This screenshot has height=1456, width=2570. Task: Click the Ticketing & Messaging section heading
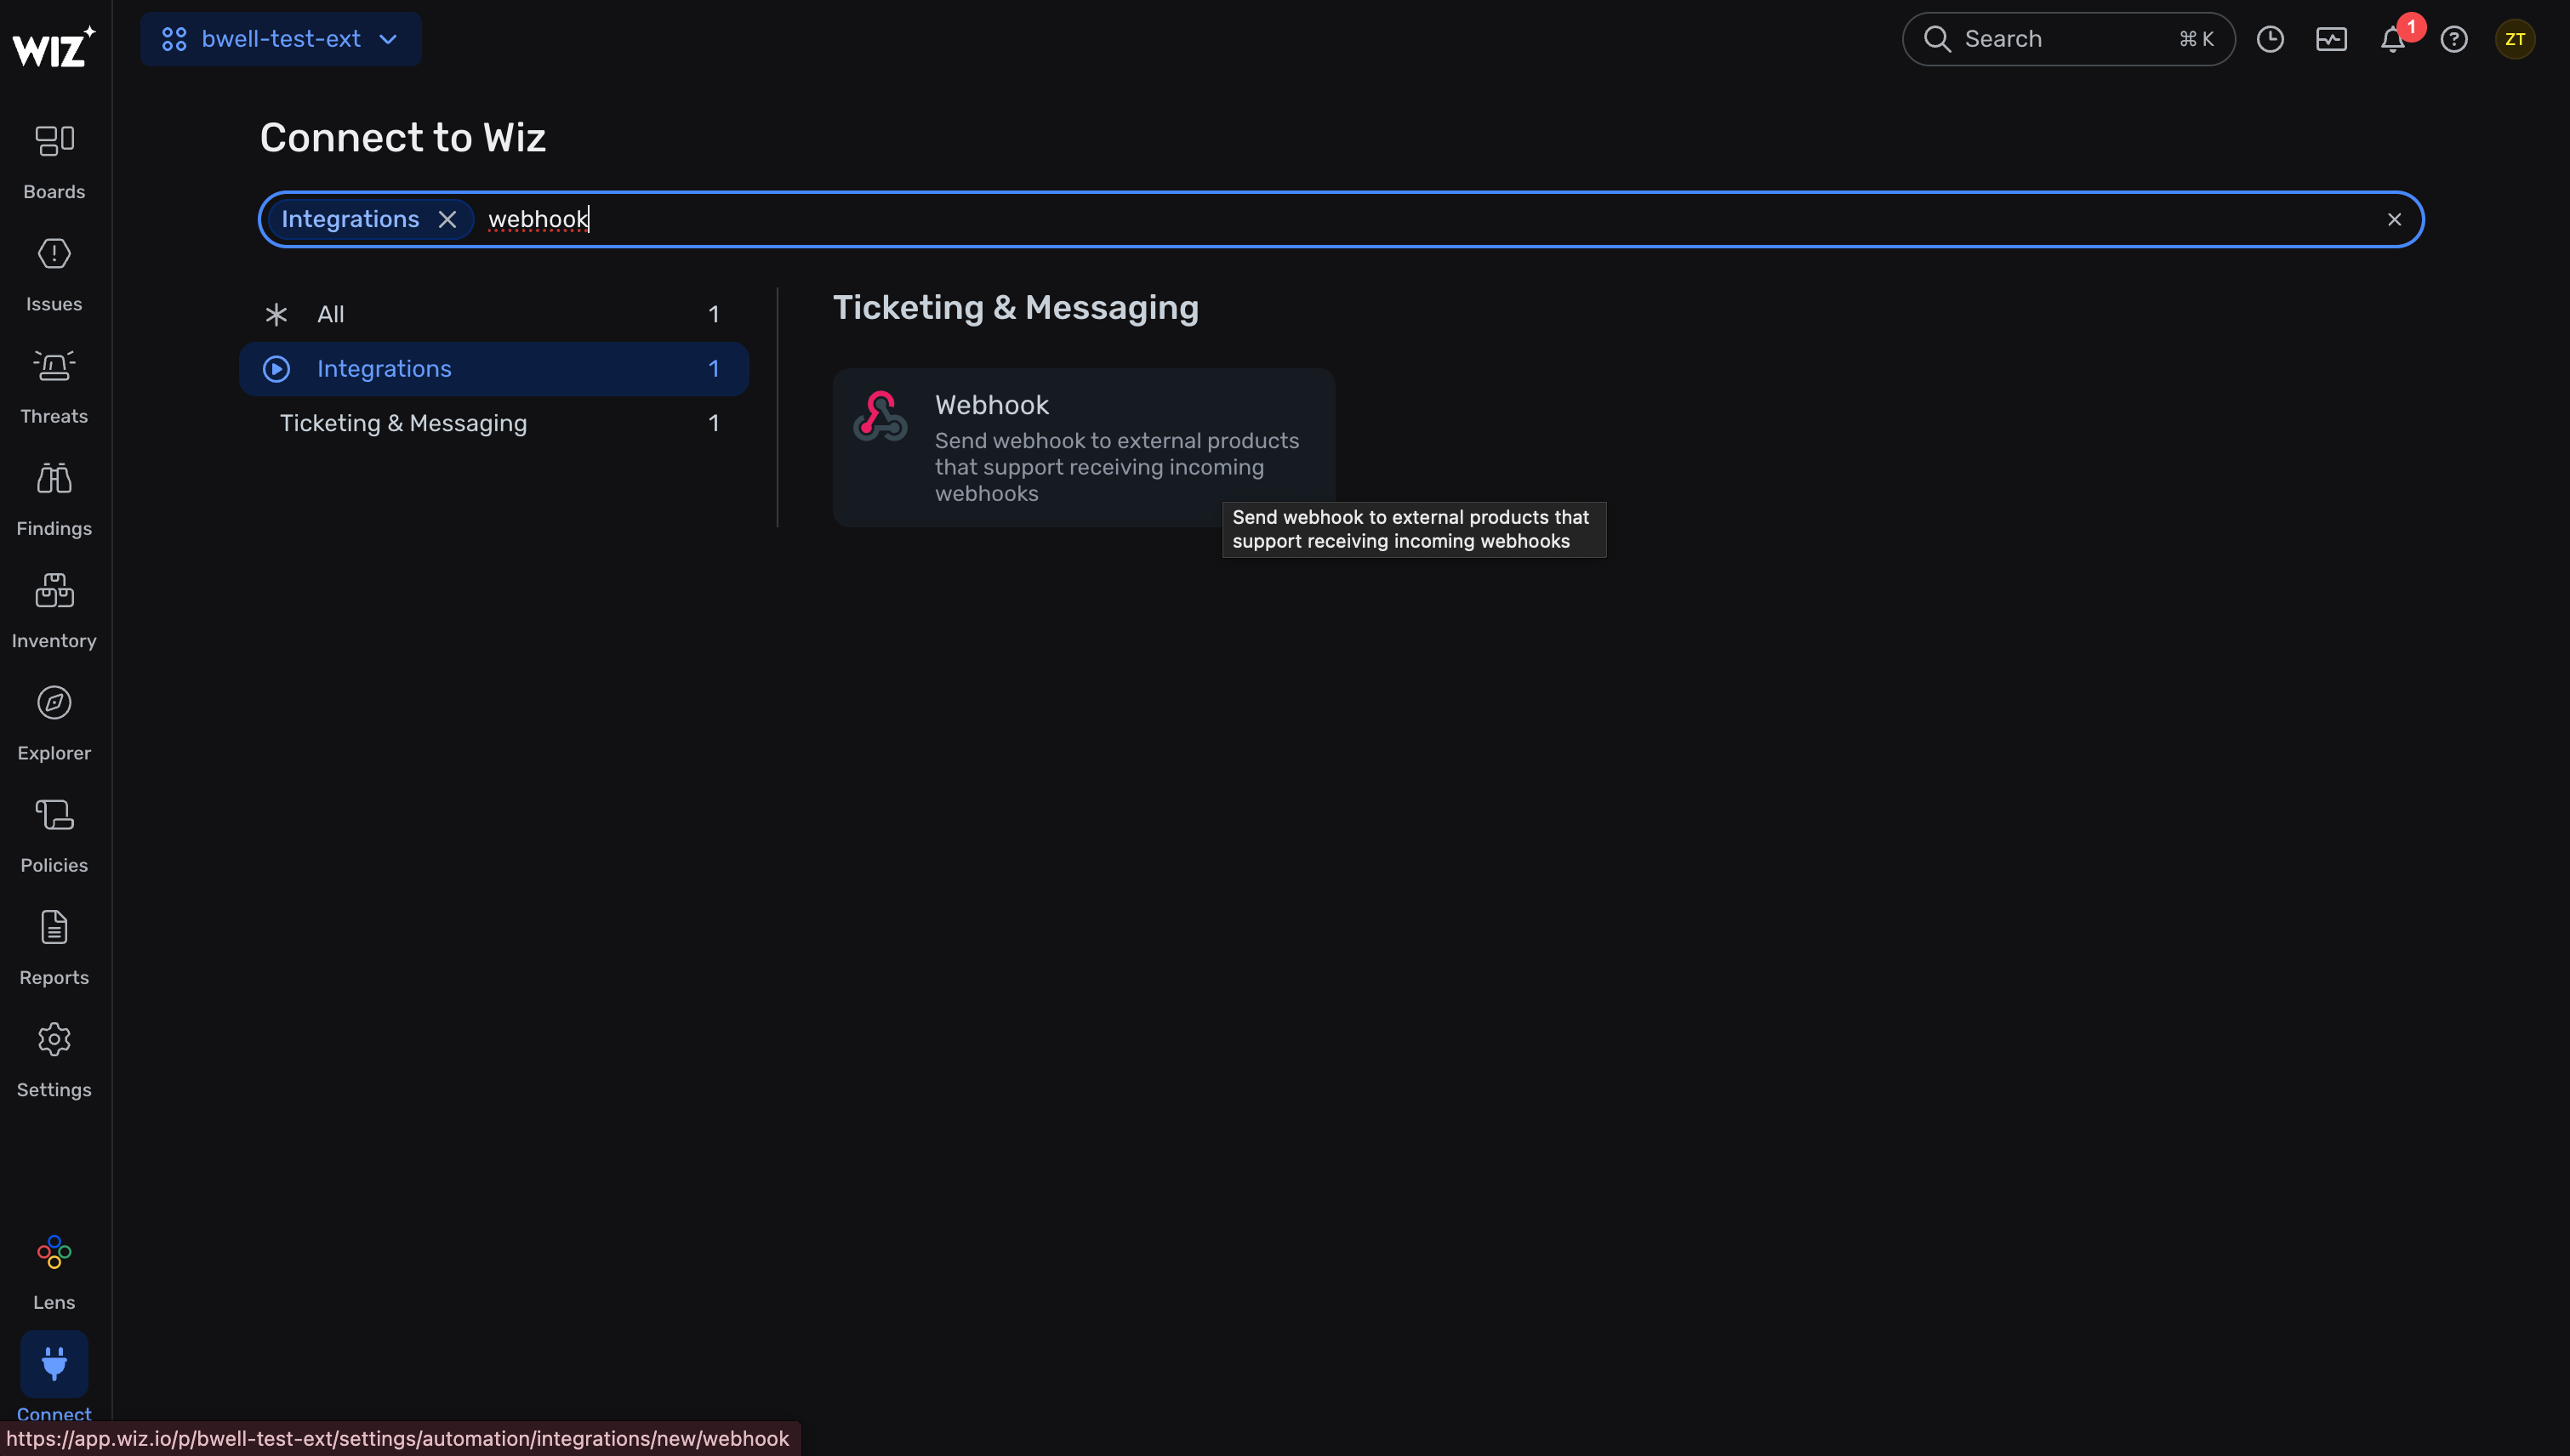point(1016,307)
